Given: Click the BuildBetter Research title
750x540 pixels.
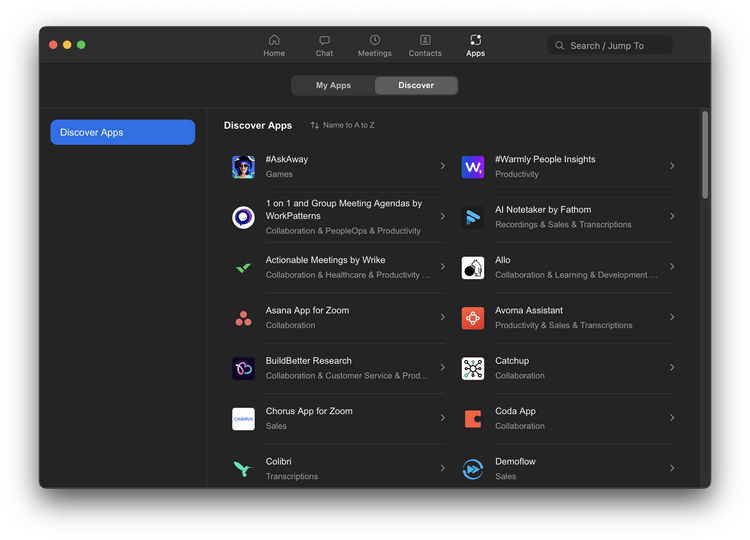Looking at the screenshot, I should [x=309, y=361].
